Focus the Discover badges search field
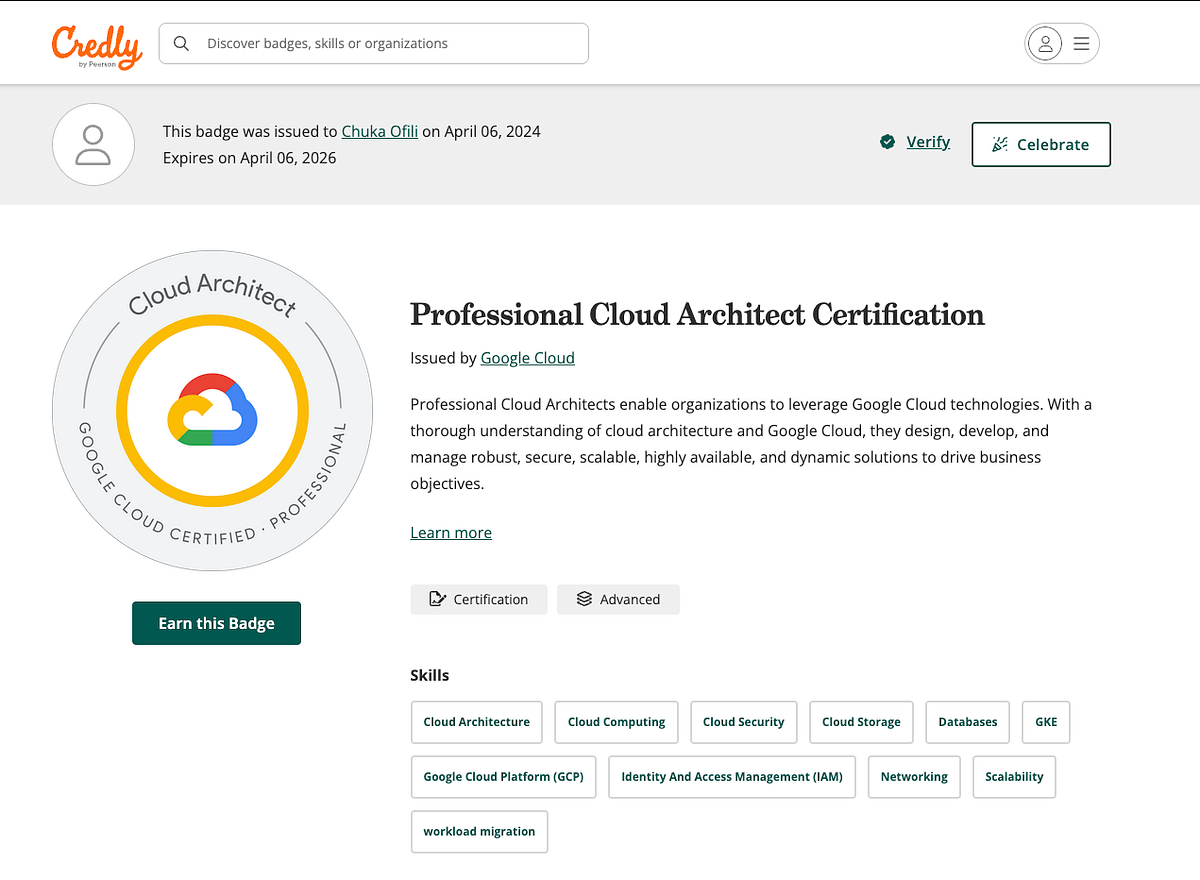The height and width of the screenshot is (880, 1200). [x=374, y=44]
